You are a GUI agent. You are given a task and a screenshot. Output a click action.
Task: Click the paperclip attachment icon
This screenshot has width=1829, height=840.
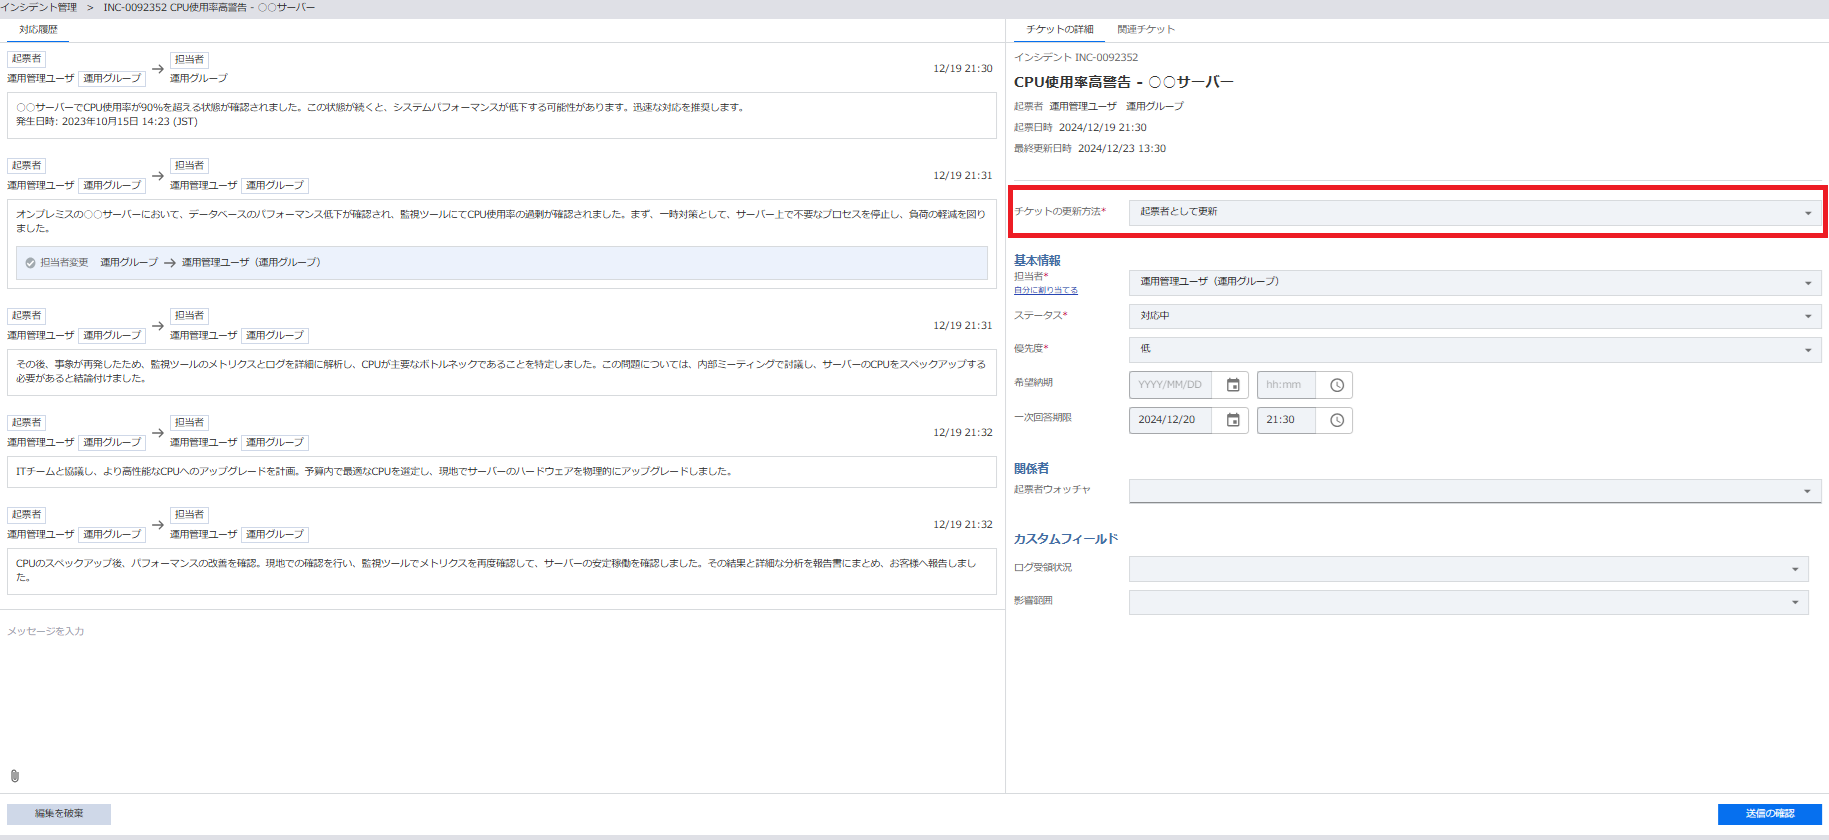pyautogui.click(x=15, y=776)
